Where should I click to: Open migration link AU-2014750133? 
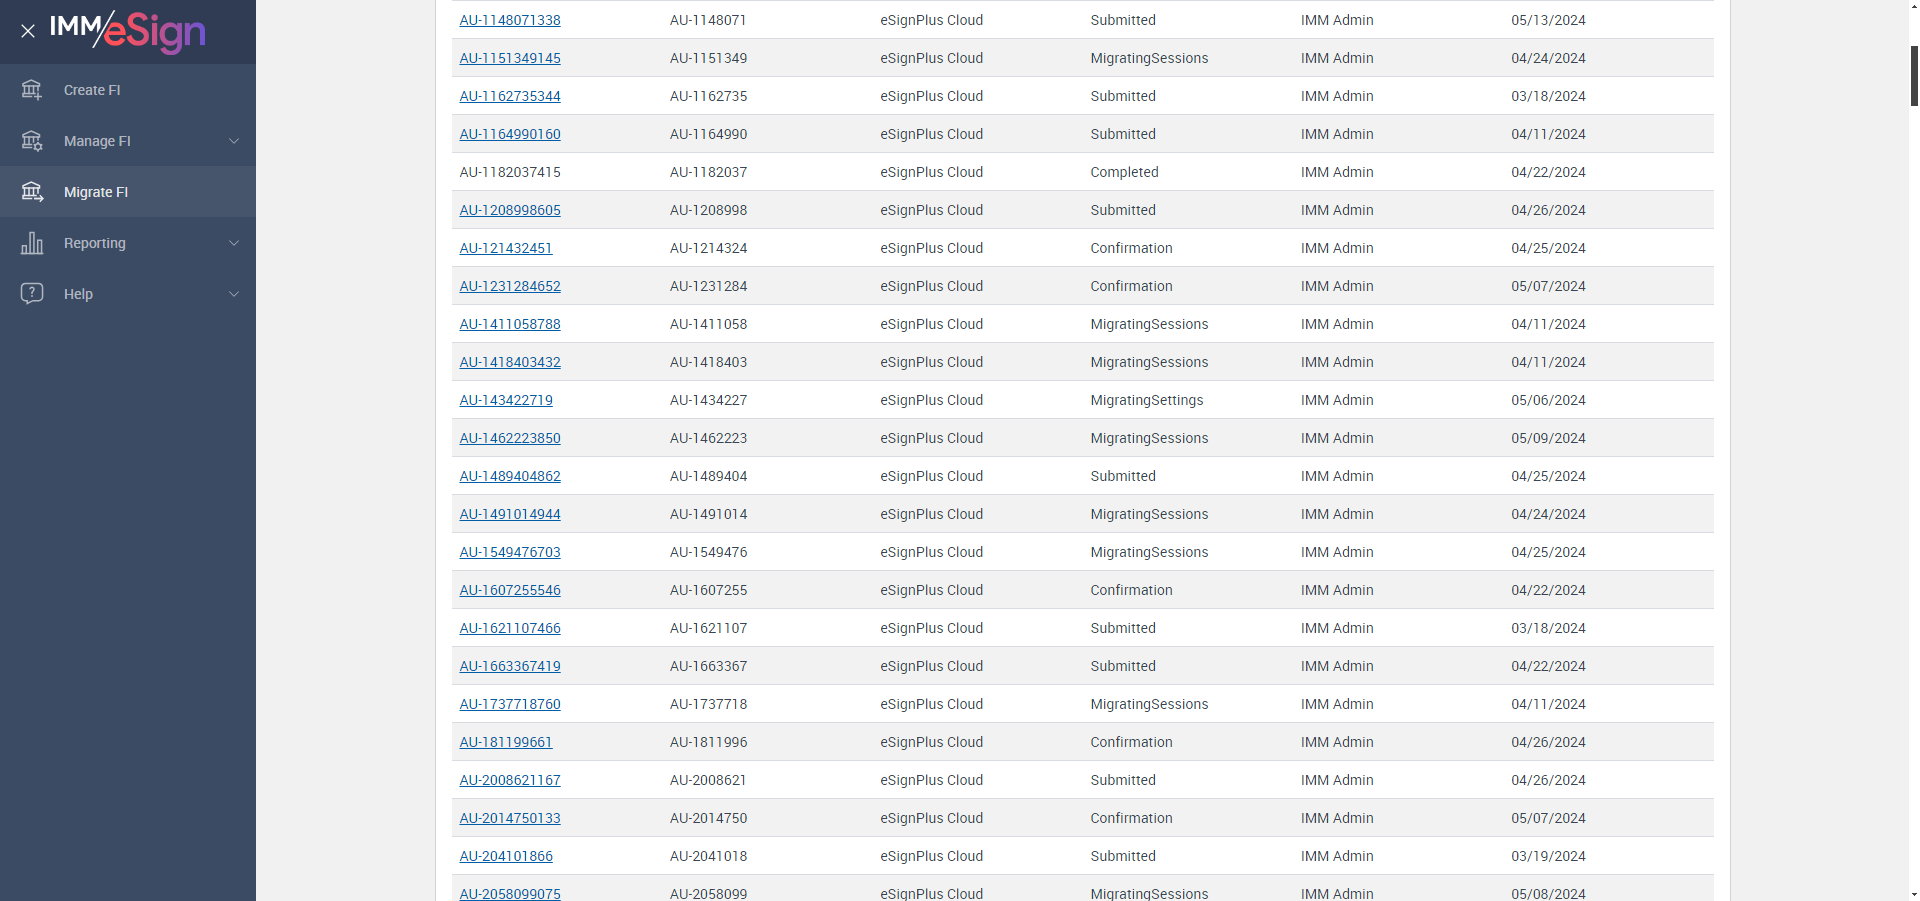[x=510, y=818]
